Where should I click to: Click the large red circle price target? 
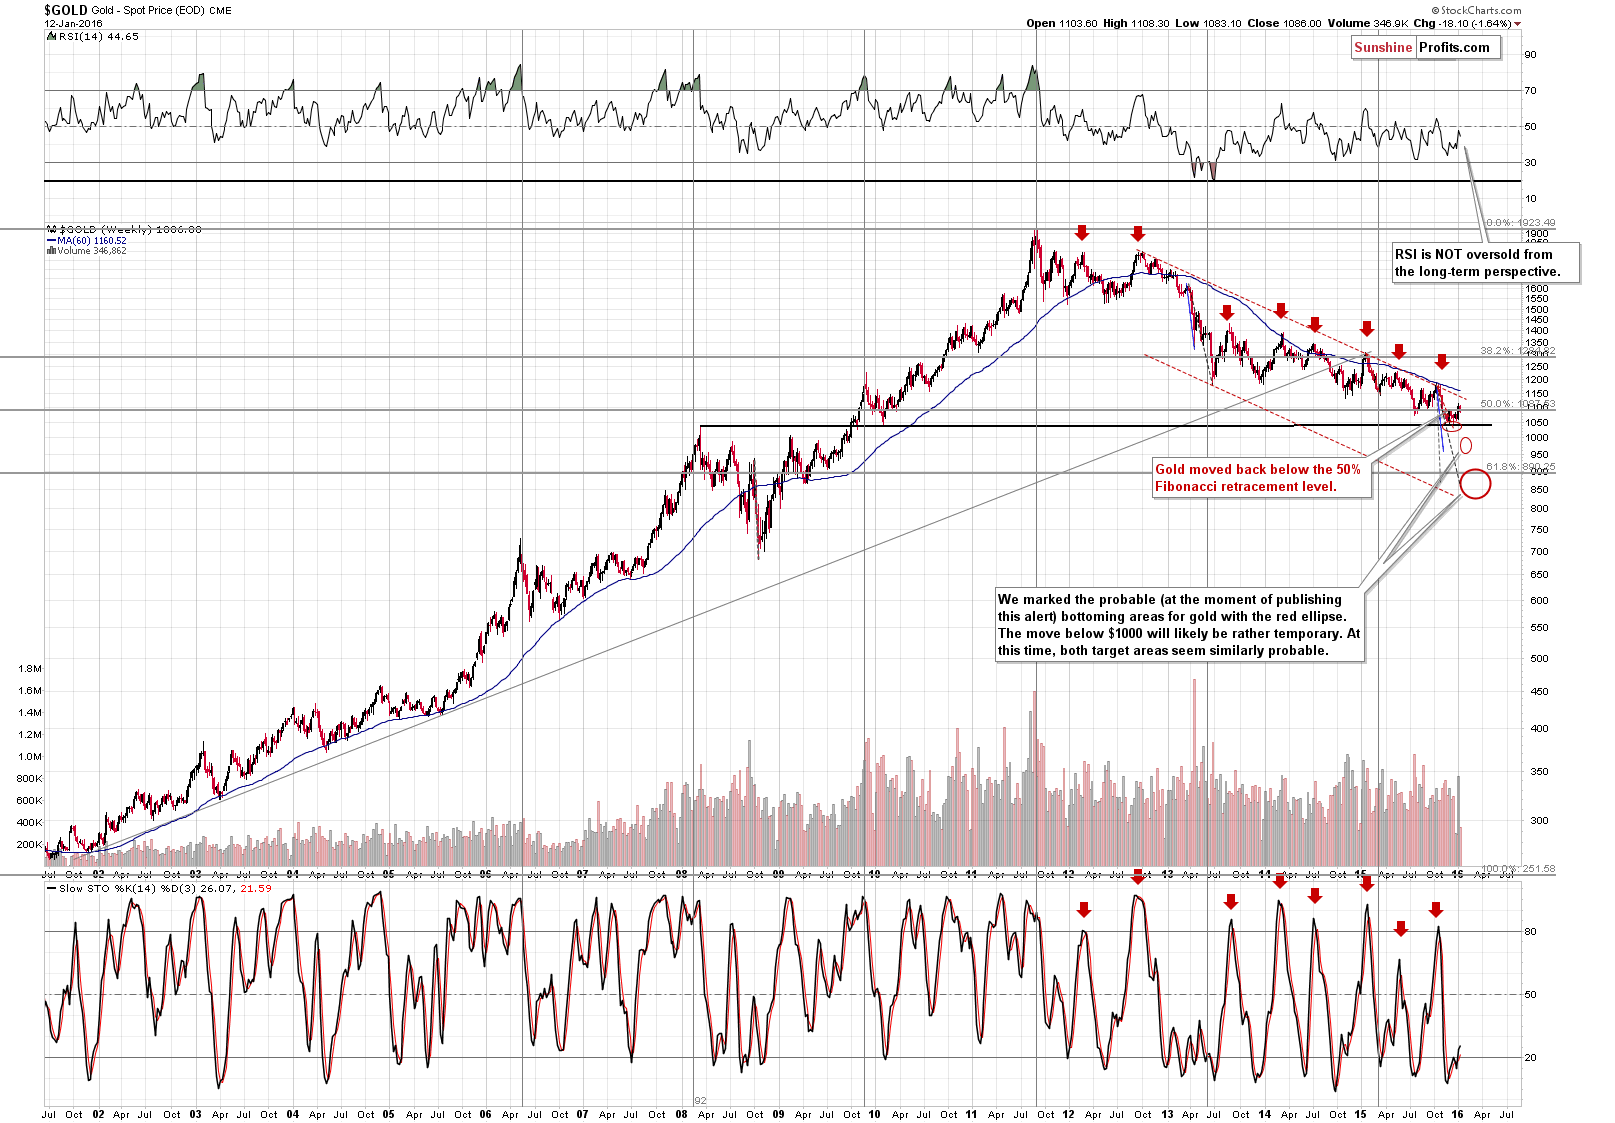(x=1475, y=485)
